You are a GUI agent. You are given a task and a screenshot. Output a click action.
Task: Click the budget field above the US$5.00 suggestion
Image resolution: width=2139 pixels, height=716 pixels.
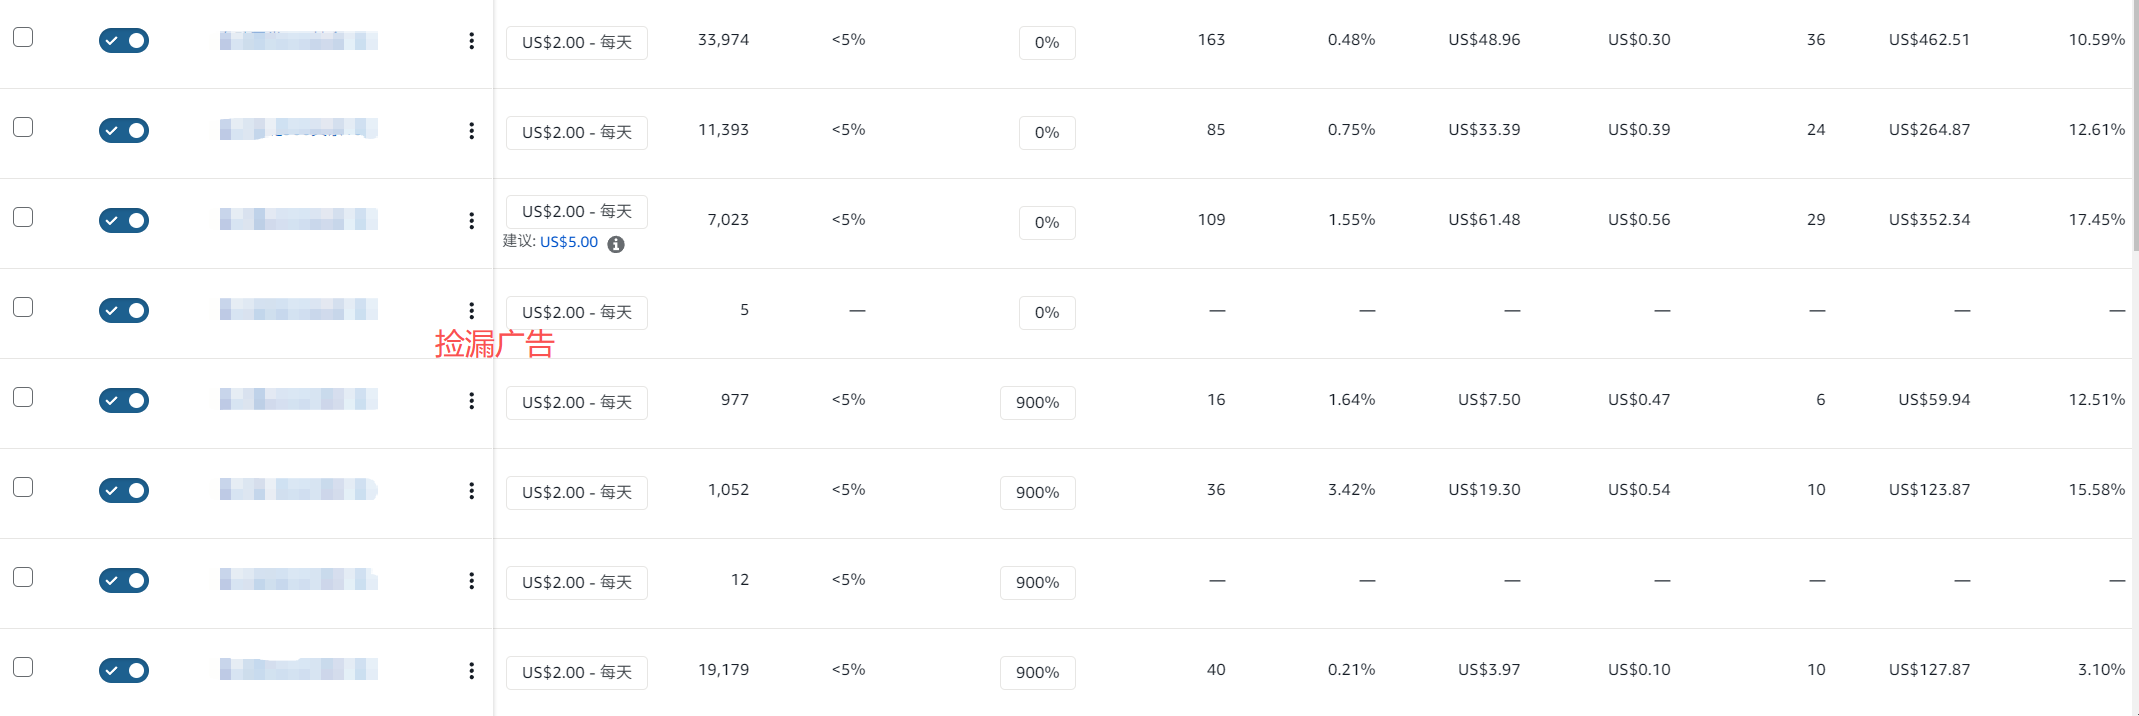click(576, 212)
